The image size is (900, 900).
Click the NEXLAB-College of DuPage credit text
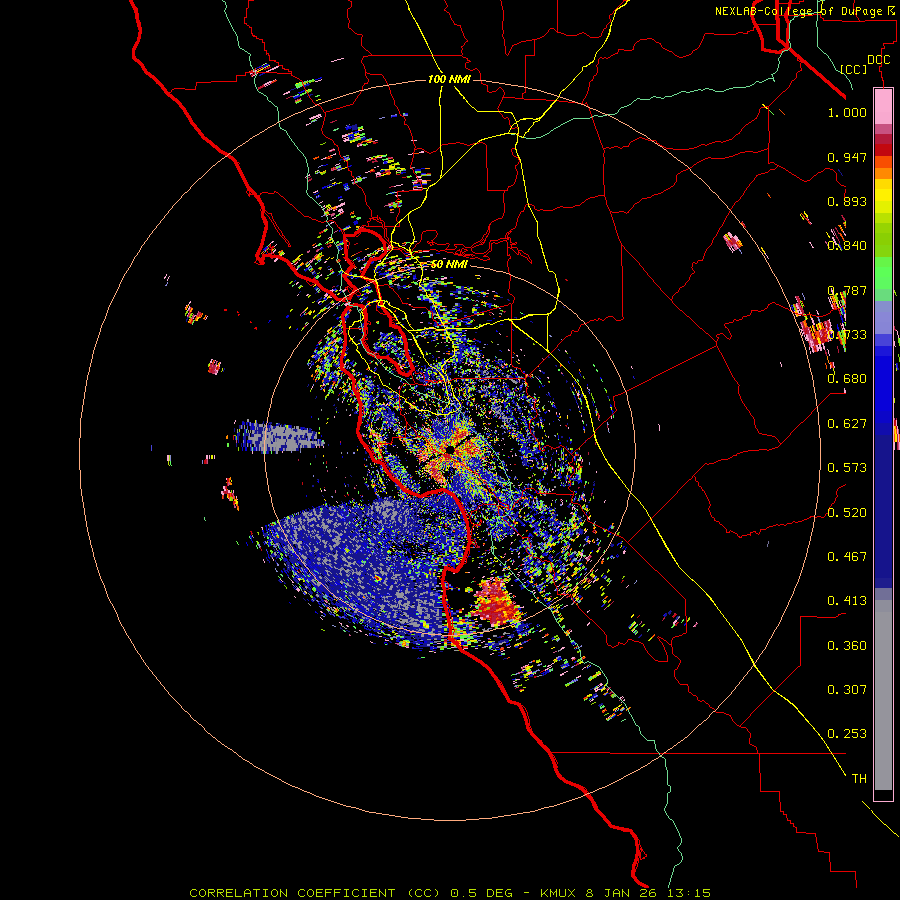tap(803, 11)
